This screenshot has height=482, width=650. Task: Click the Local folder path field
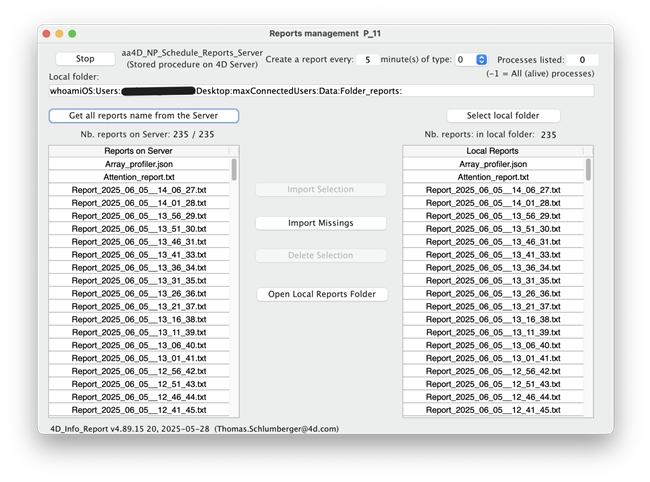[320, 91]
